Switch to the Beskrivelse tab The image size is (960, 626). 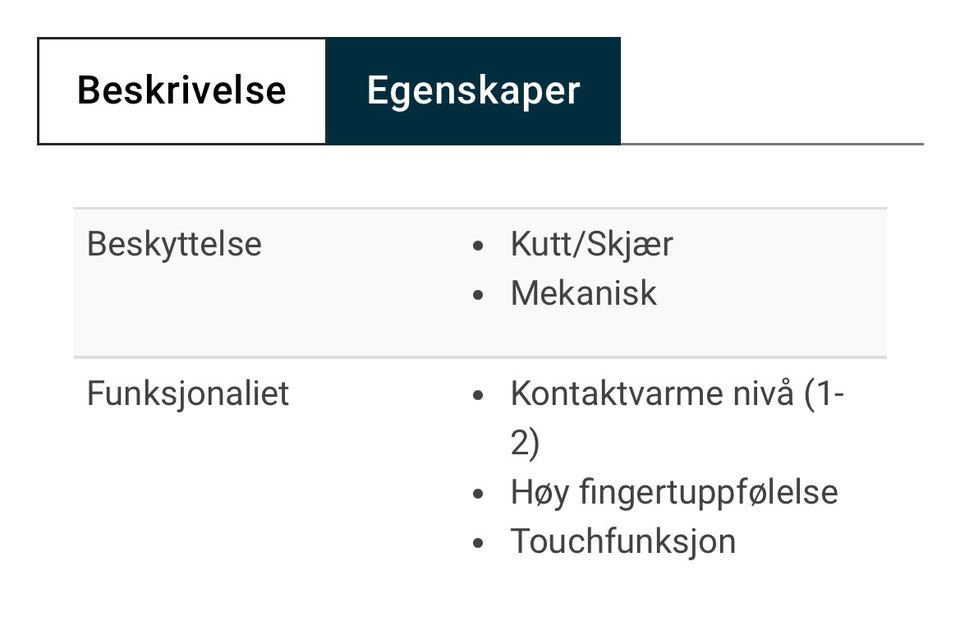[182, 91]
